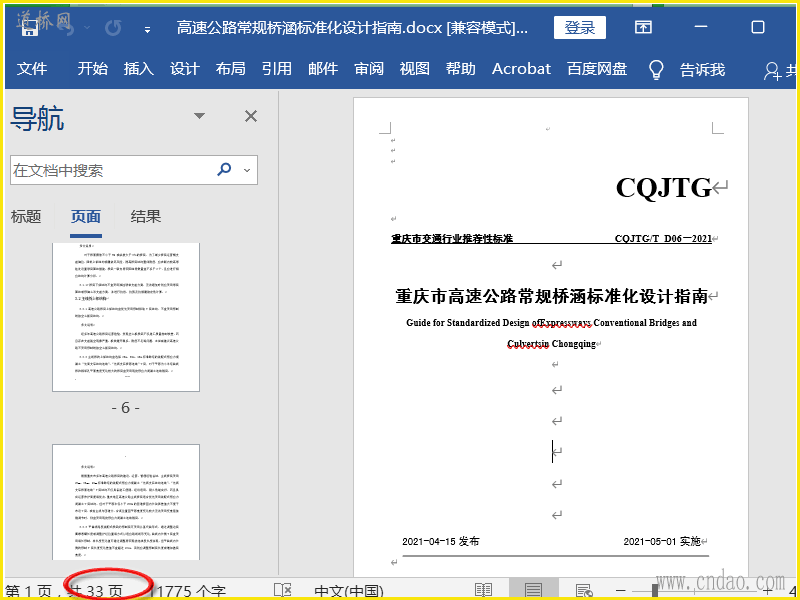Open the ribbon display options icon

pos(645,28)
